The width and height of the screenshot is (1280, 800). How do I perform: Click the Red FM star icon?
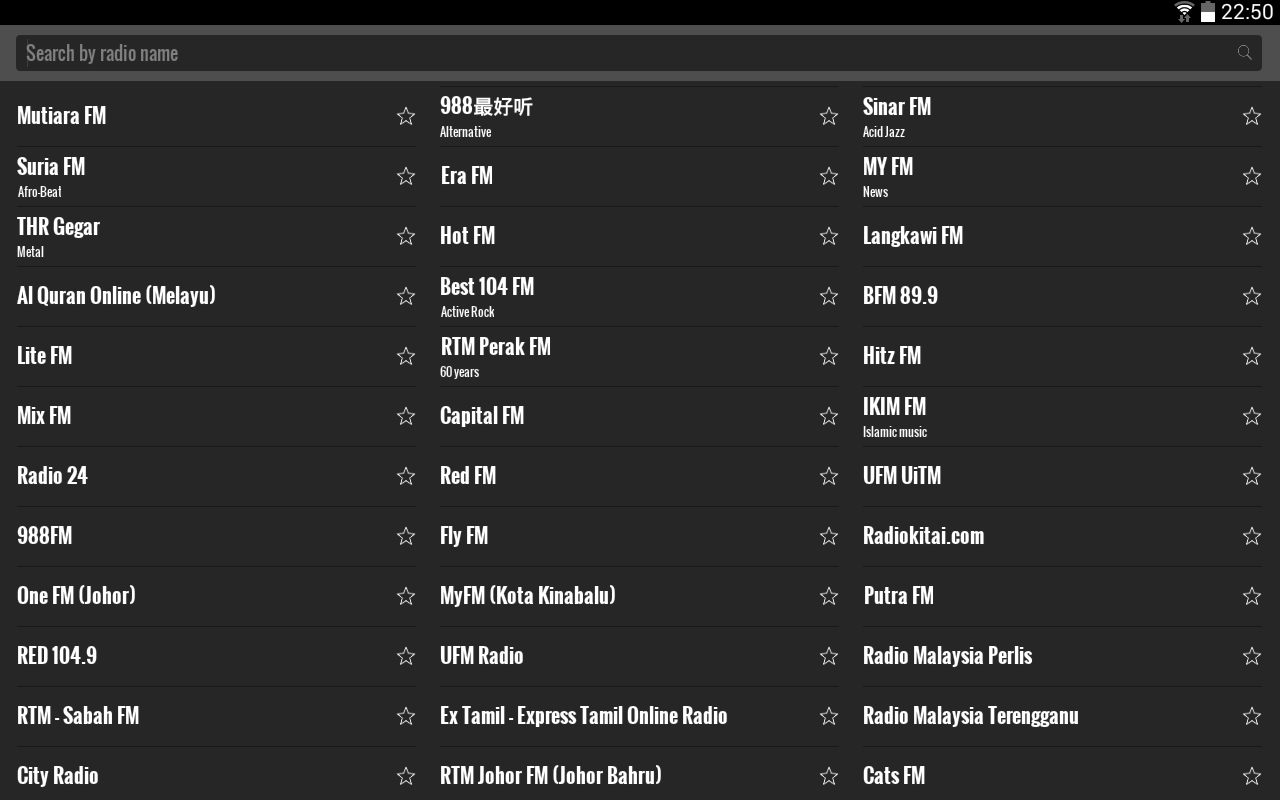pos(829,476)
